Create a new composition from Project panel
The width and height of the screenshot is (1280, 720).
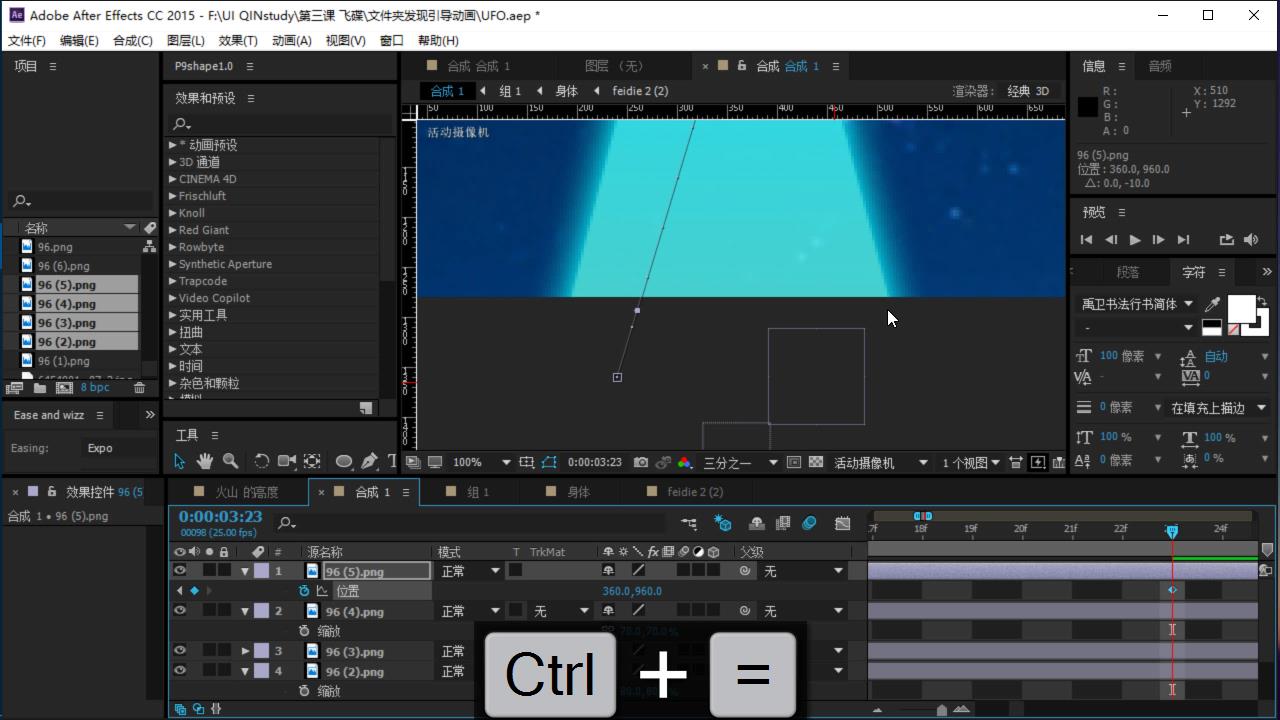click(64, 388)
